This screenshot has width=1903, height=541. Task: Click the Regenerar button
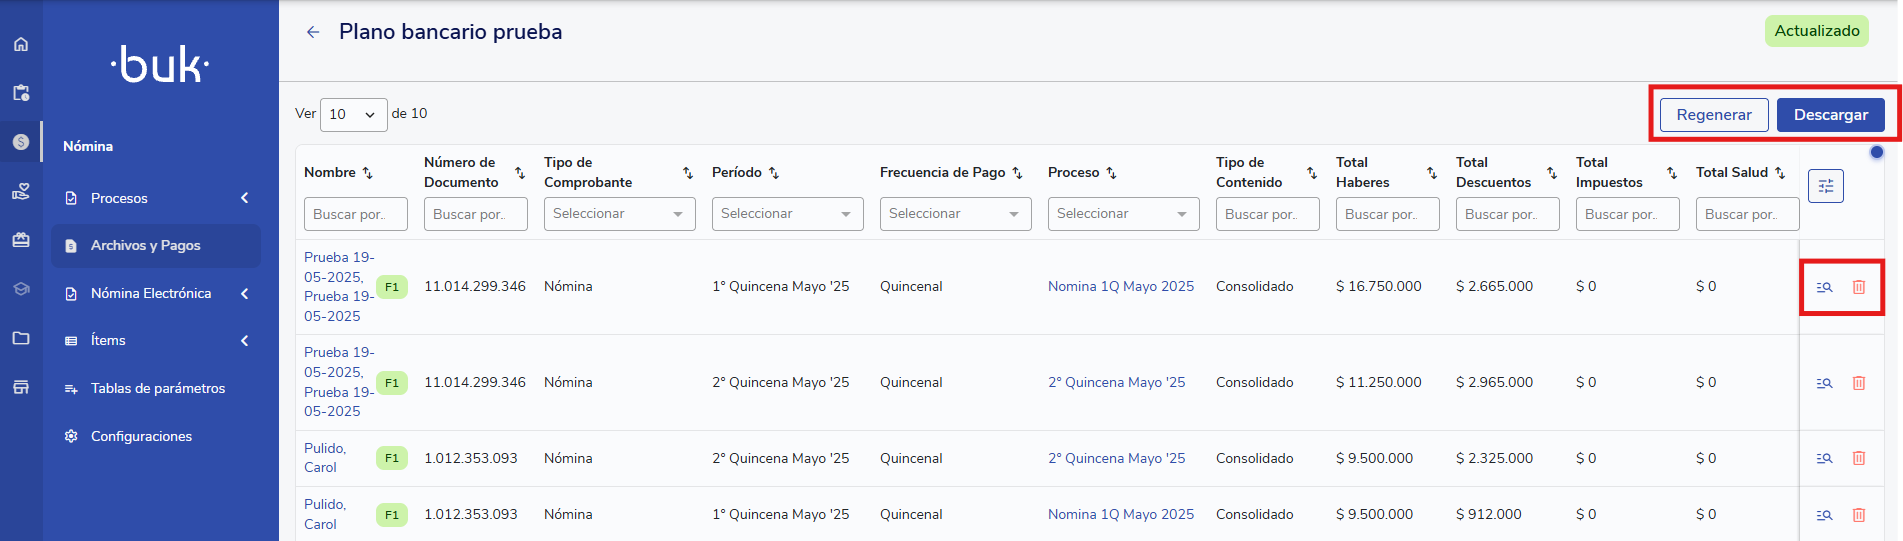click(1713, 115)
